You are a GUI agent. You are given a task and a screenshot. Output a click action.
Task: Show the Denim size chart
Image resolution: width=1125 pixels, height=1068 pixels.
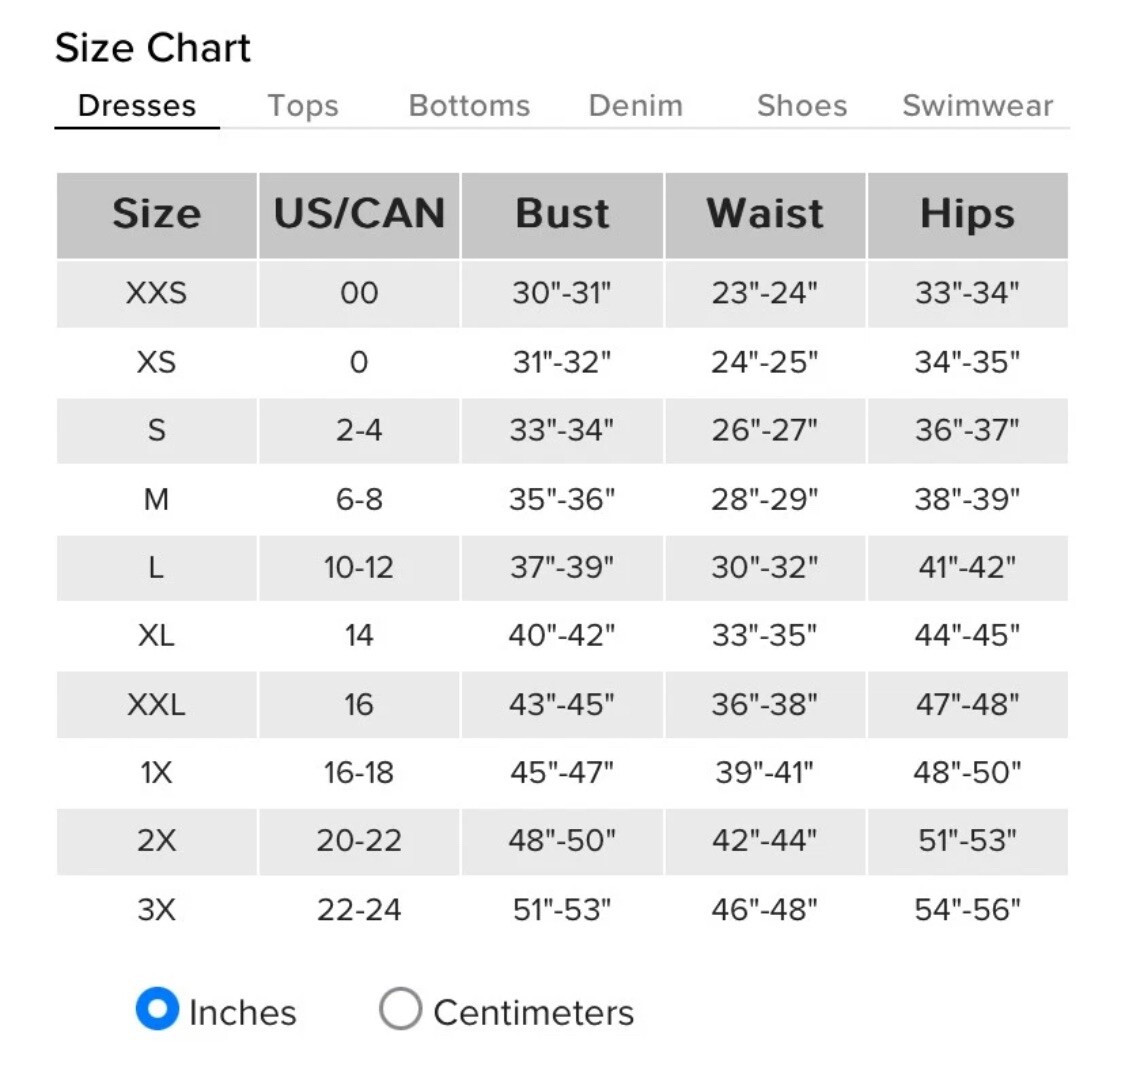click(635, 105)
